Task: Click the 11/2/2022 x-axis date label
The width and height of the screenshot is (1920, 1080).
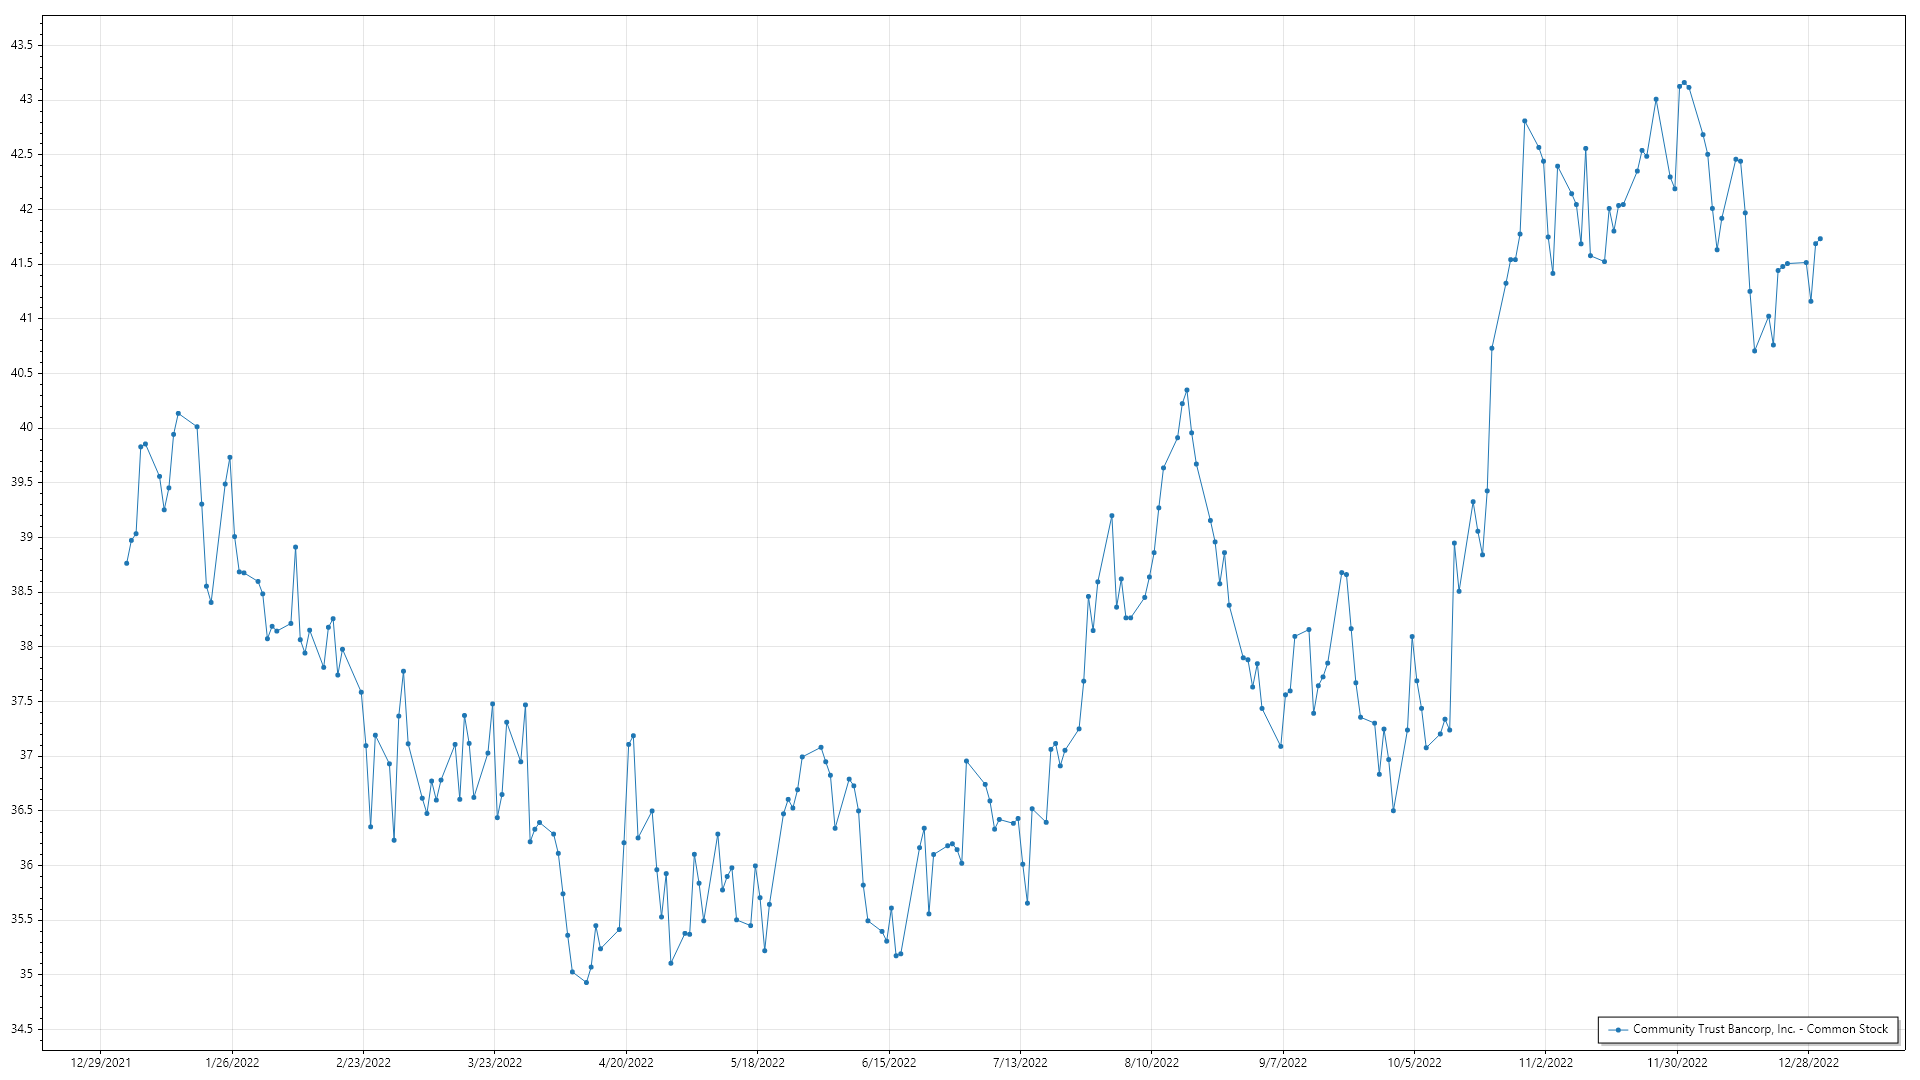Action: [x=1545, y=1063]
